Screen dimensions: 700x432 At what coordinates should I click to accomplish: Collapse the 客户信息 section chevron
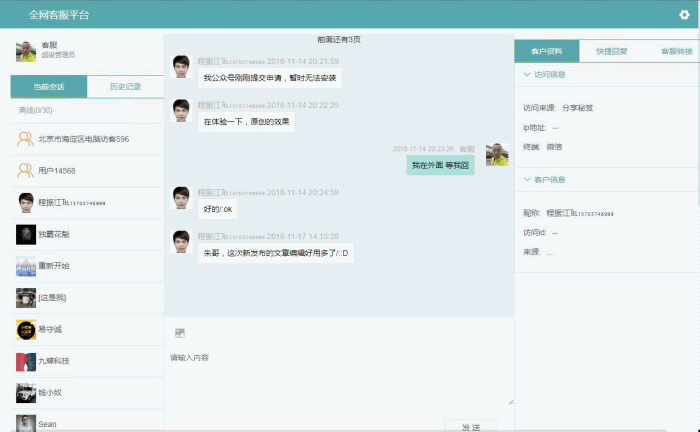[x=527, y=179]
